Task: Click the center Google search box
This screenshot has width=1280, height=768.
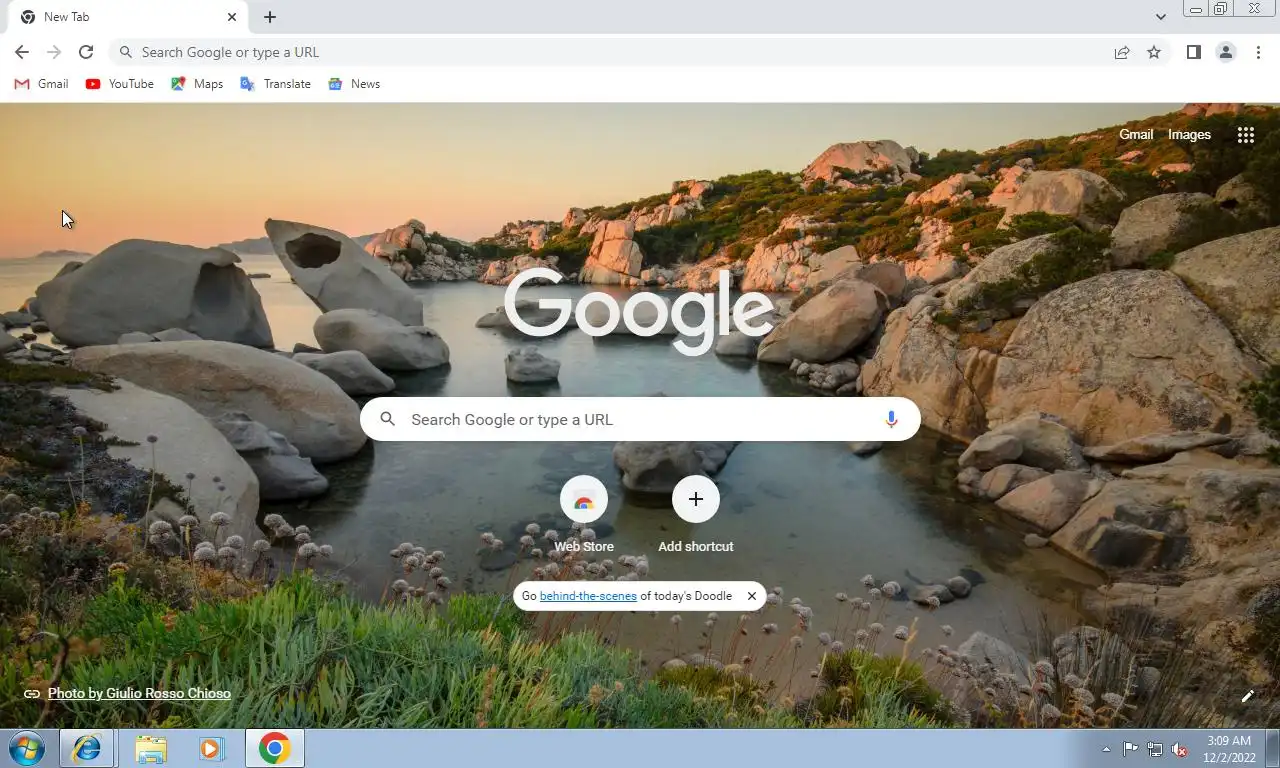Action: [640, 419]
